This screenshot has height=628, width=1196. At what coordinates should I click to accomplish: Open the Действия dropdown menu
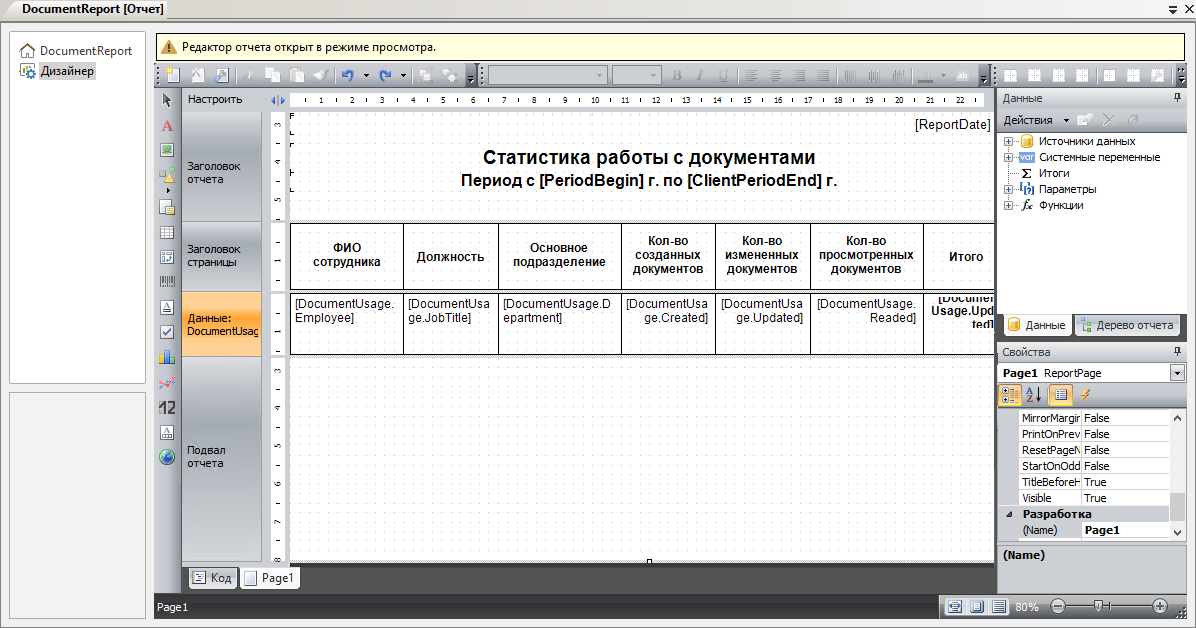pyautogui.click(x=1036, y=120)
